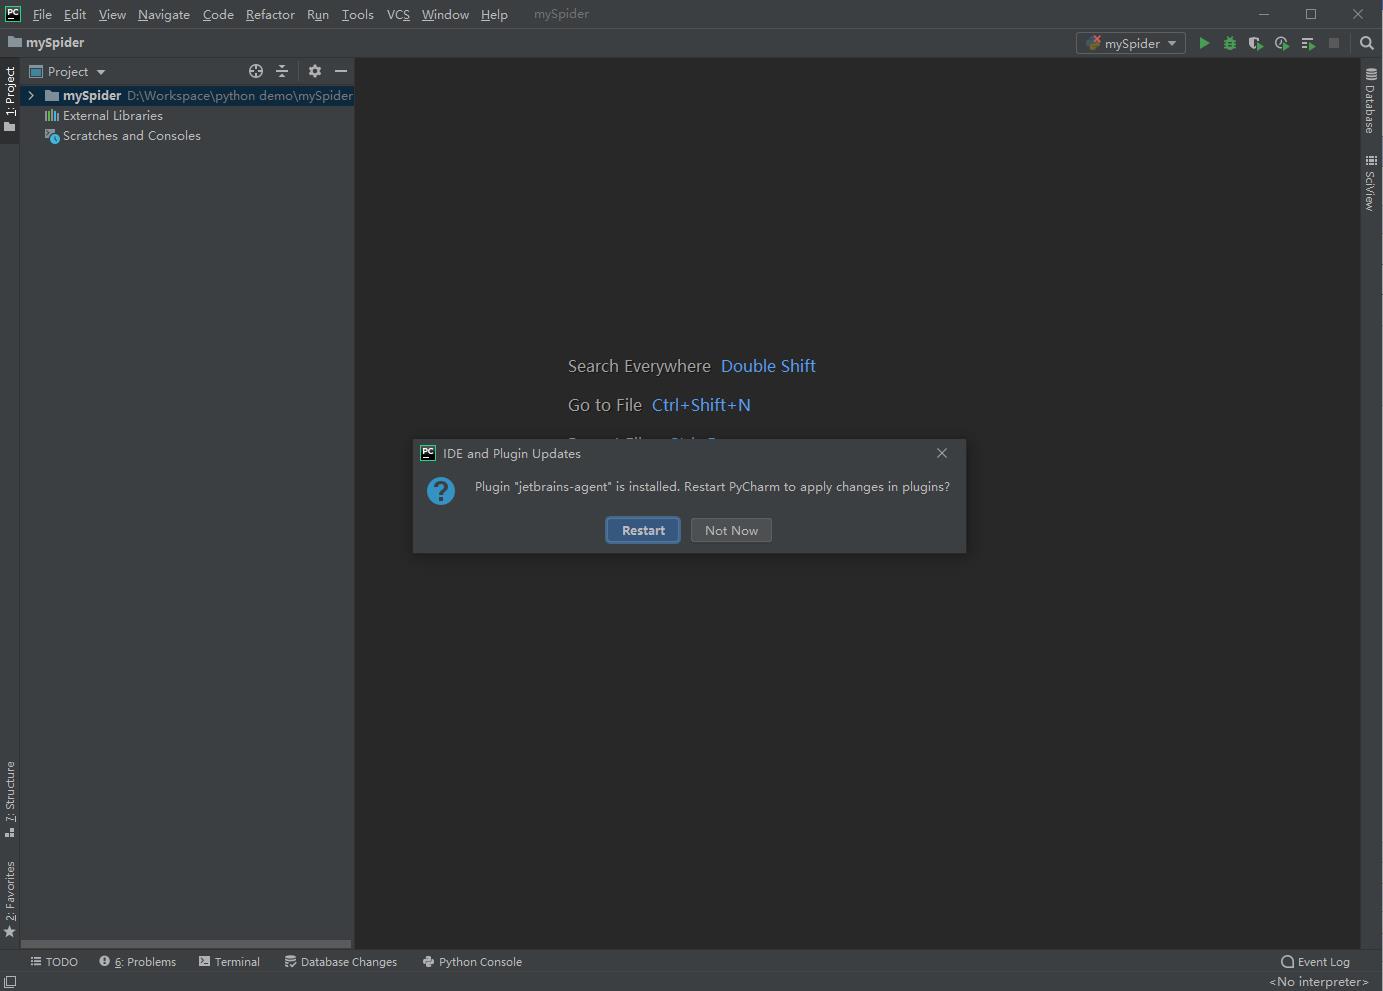
Task: Open the Refactor menu
Action: pos(270,14)
